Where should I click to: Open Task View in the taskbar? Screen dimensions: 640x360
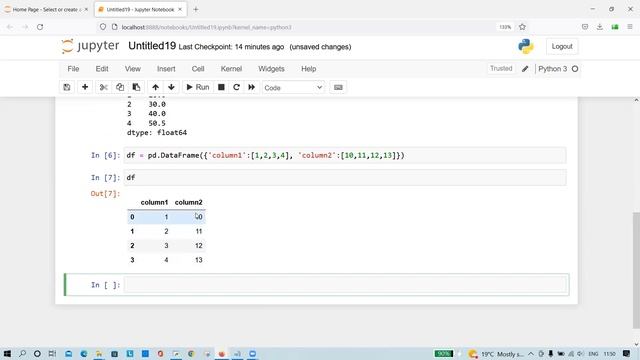pos(52,353)
